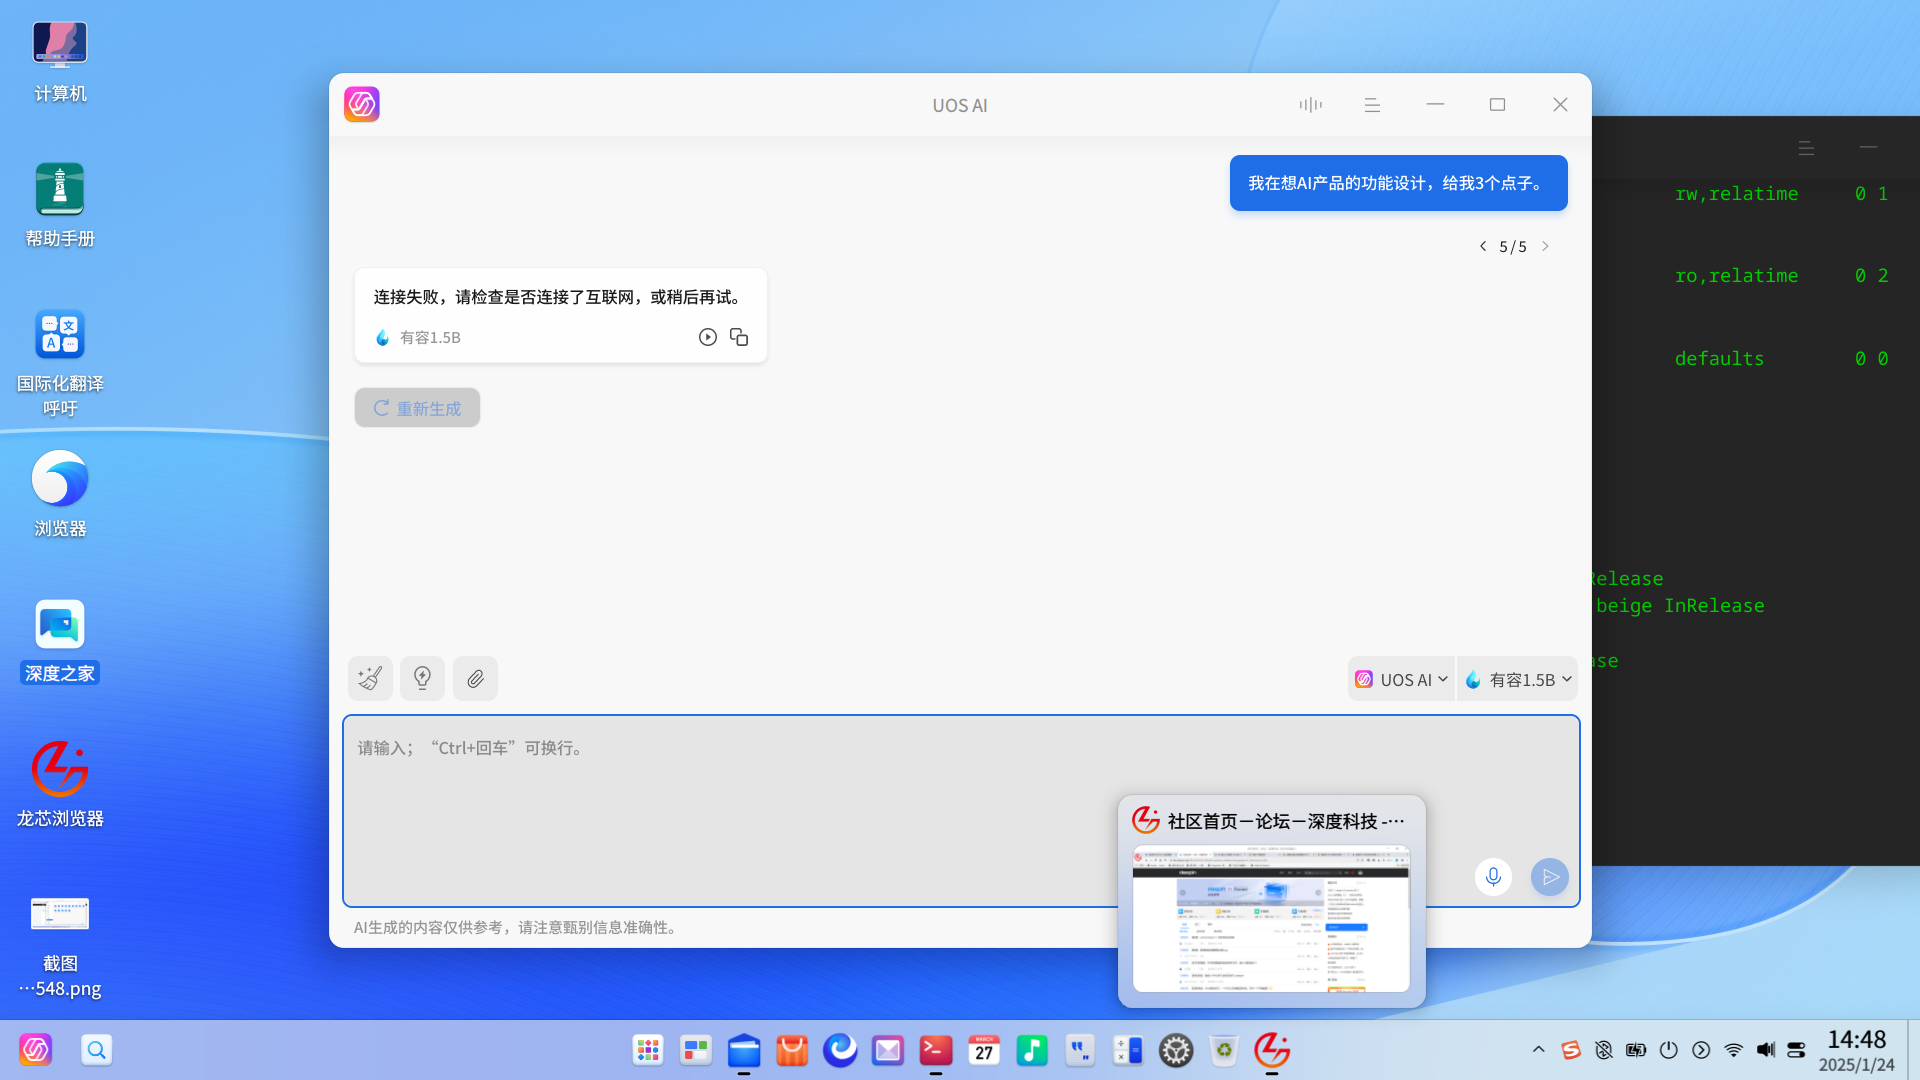Open the calendar app showing 27
The width and height of the screenshot is (1920, 1080).
tap(984, 1050)
